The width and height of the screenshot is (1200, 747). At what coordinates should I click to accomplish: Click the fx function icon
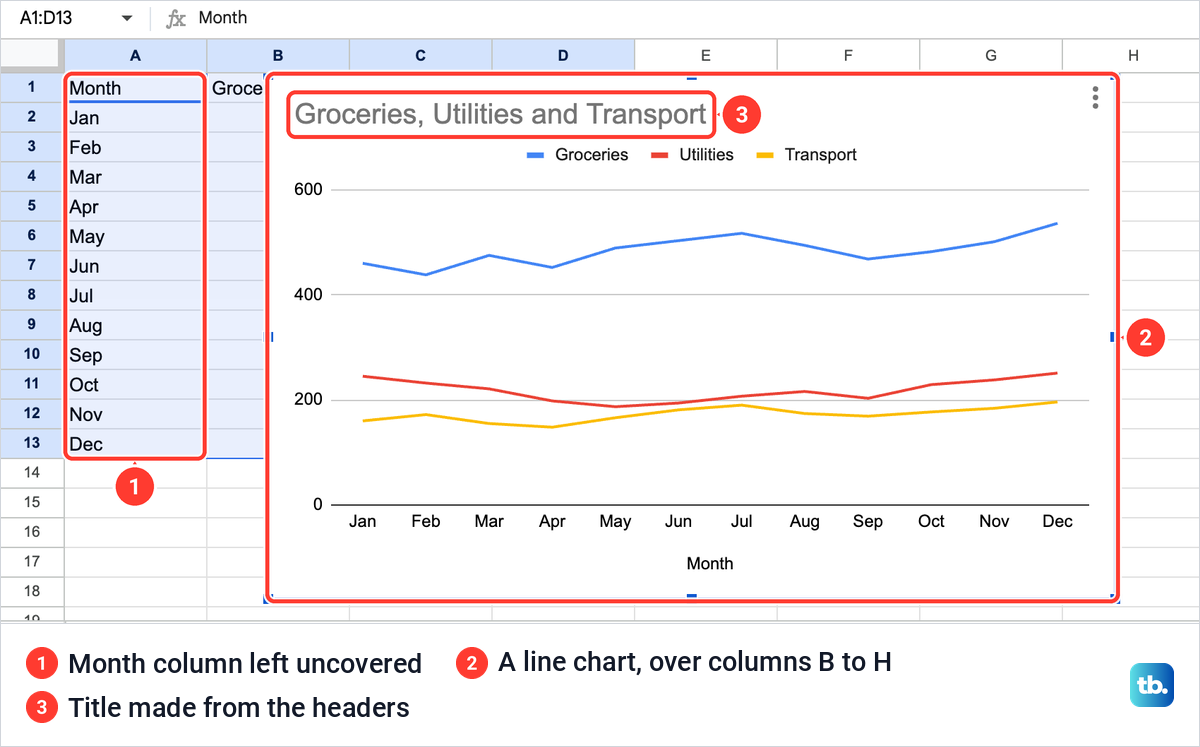point(176,18)
